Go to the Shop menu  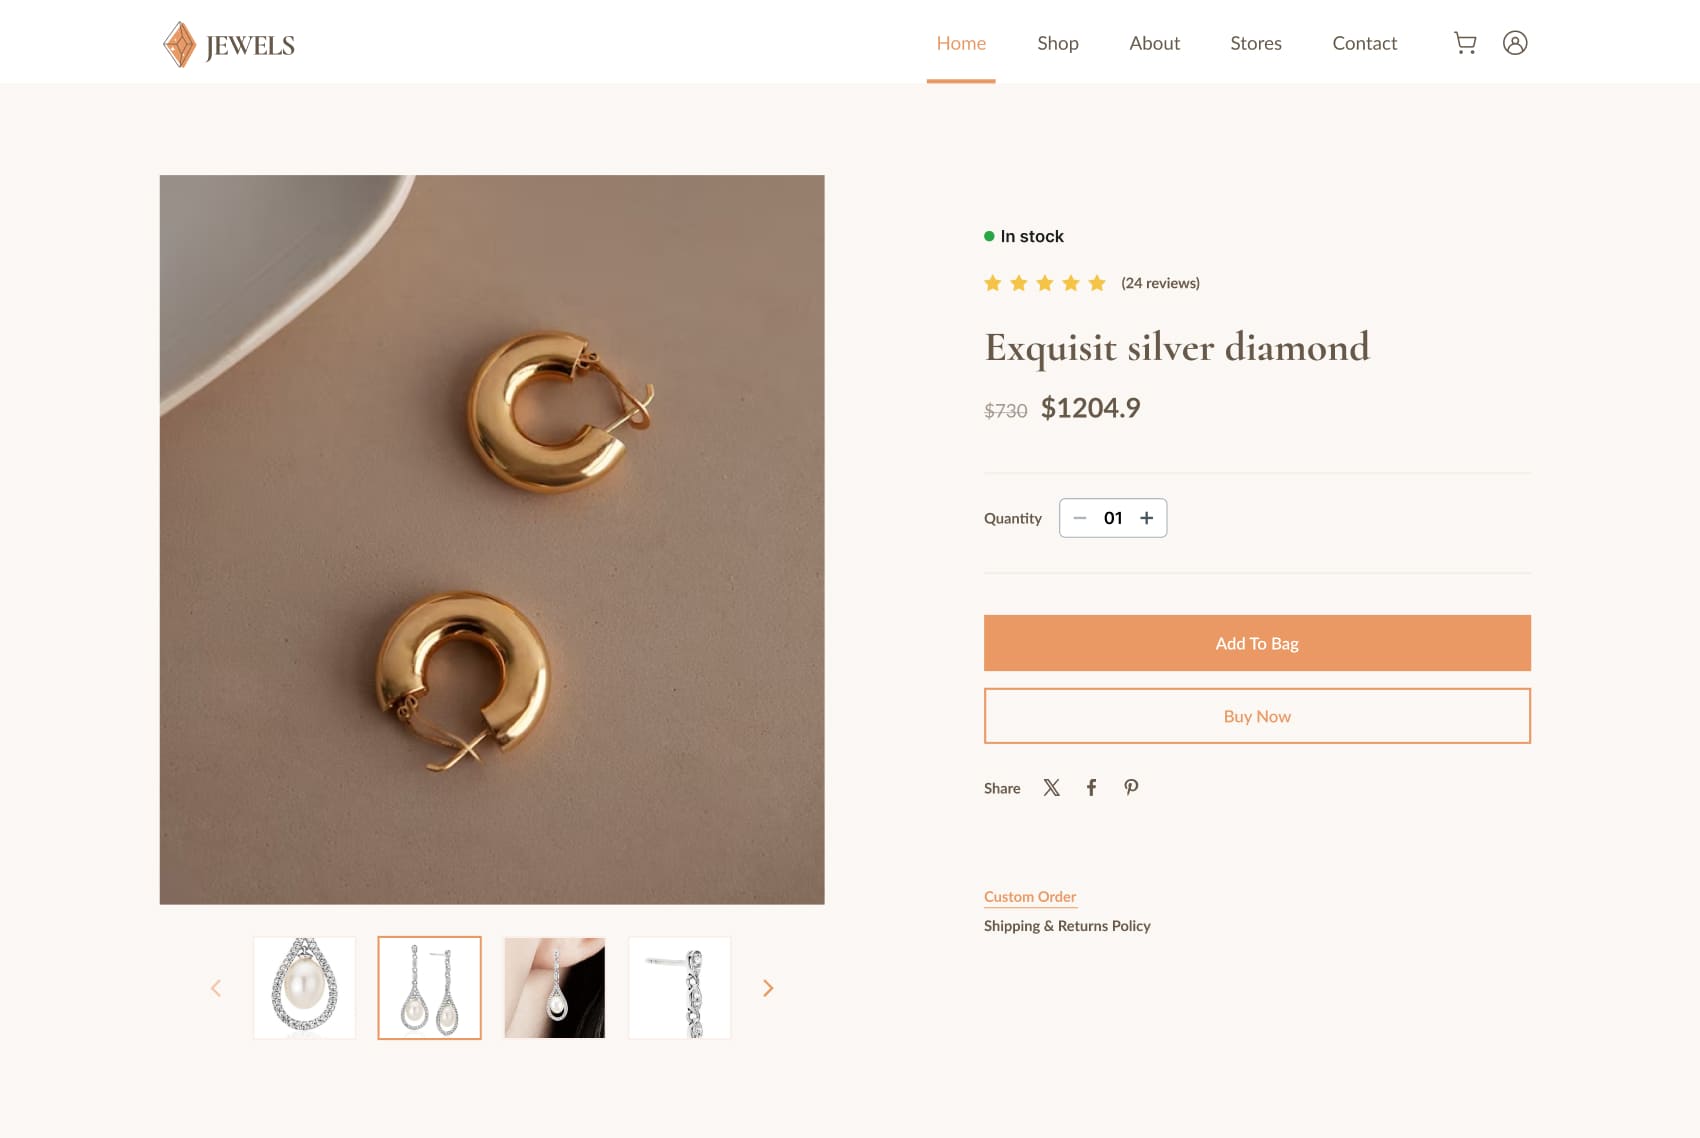[1057, 43]
